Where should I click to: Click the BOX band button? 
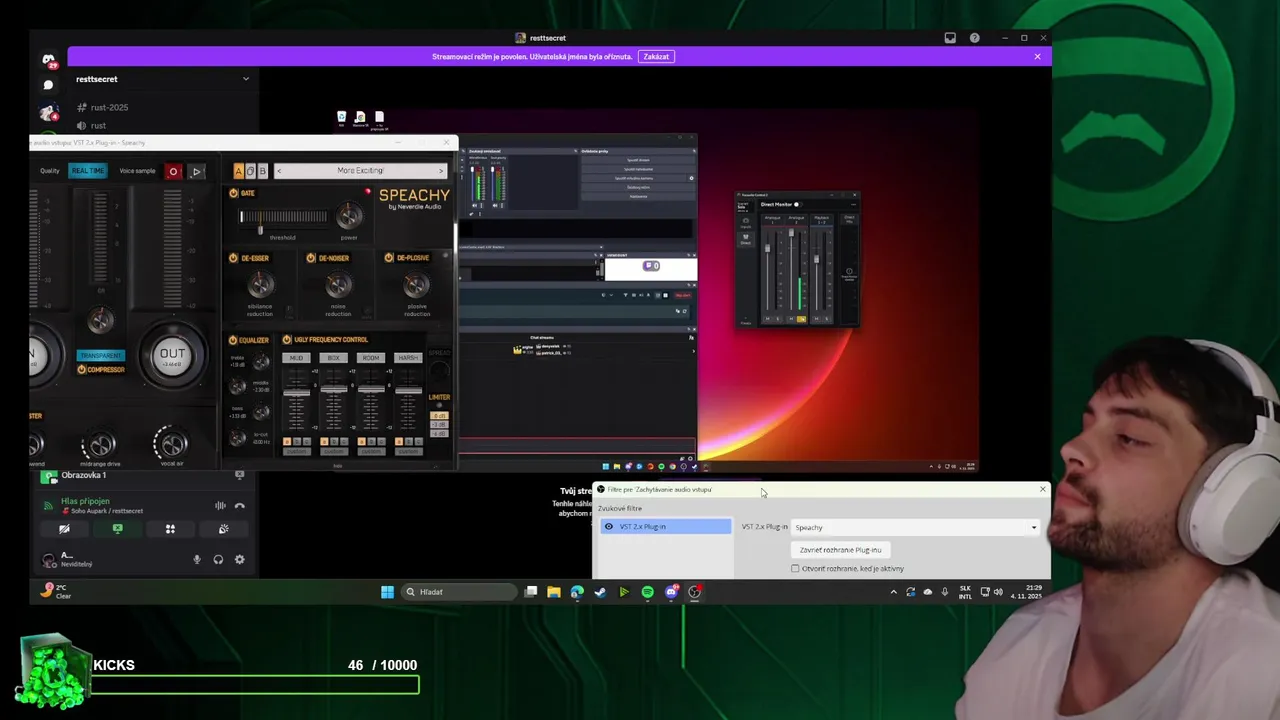[334, 358]
